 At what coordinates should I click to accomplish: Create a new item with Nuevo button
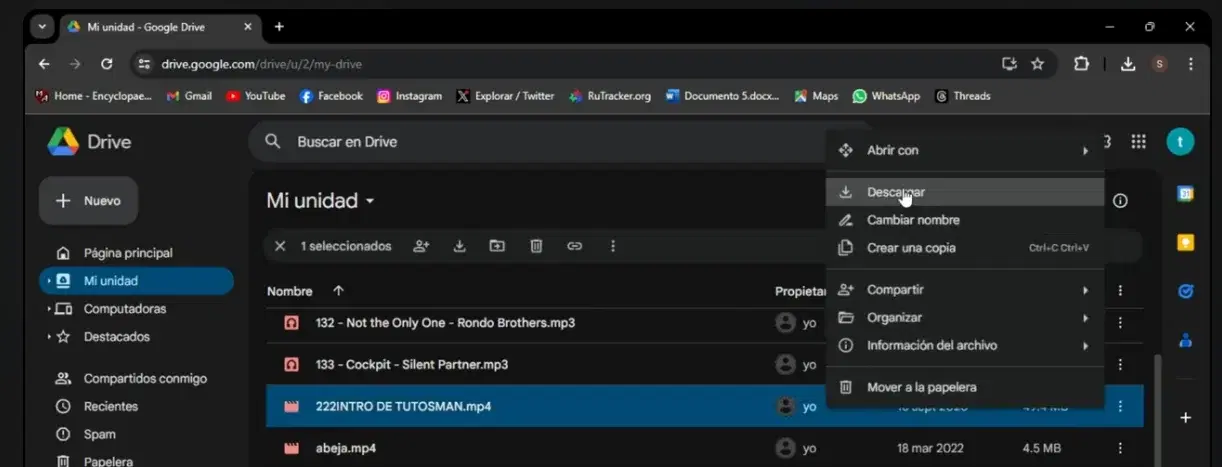click(88, 201)
